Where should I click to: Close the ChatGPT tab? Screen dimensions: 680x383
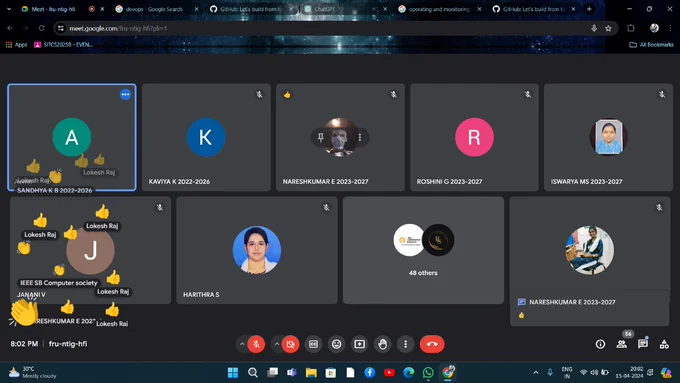[x=385, y=9]
